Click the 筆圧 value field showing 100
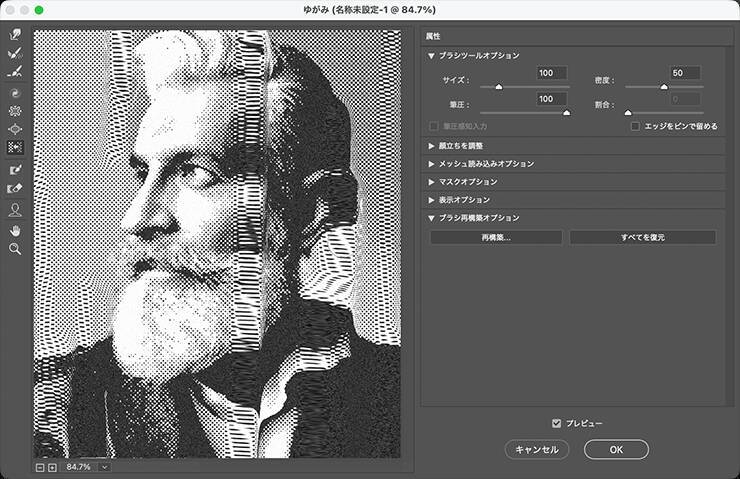The width and height of the screenshot is (740, 479). 552,99
